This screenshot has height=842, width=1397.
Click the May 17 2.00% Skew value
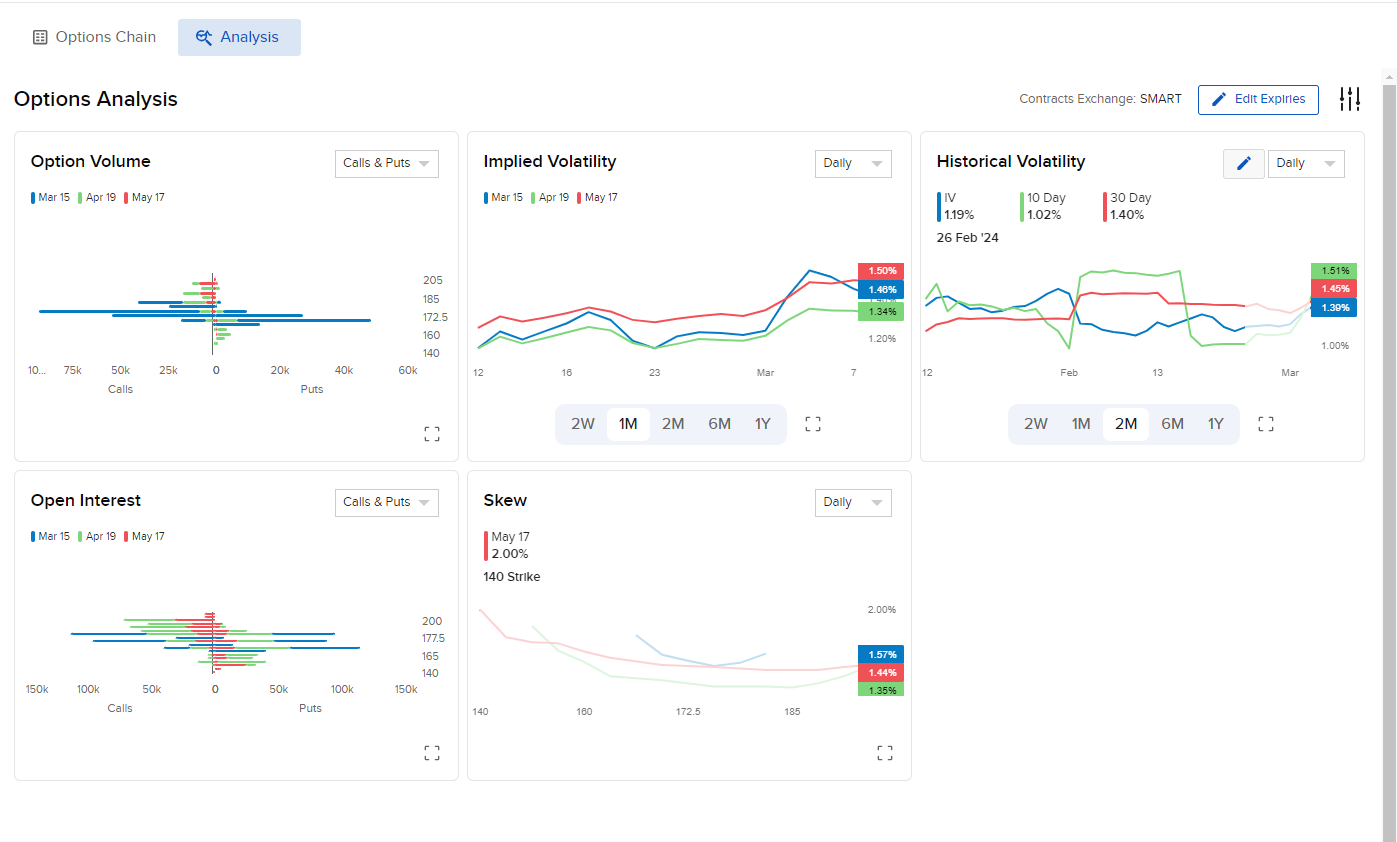(507, 546)
